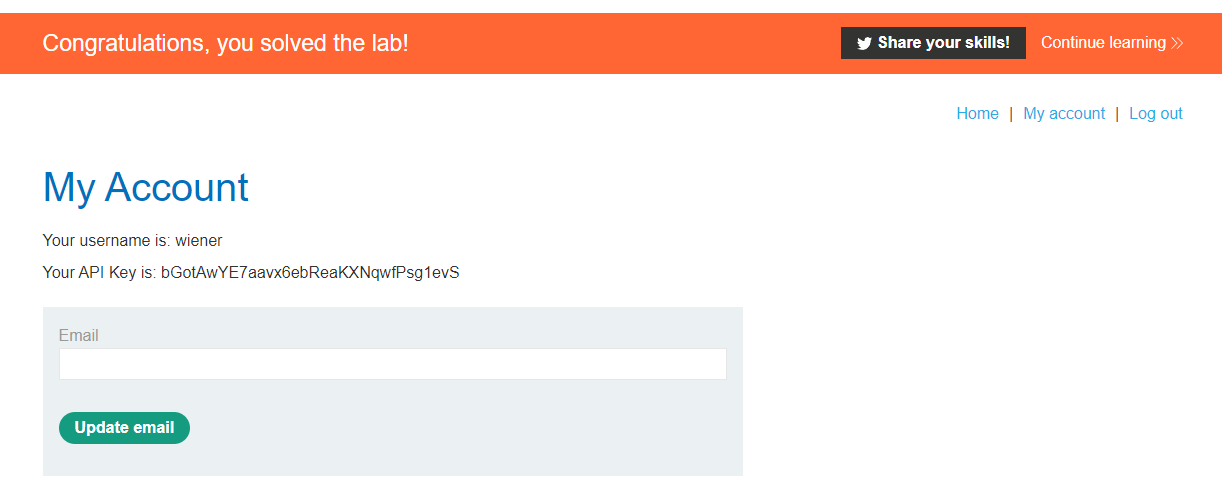
Task: Open the Continue learning link
Action: point(1112,43)
